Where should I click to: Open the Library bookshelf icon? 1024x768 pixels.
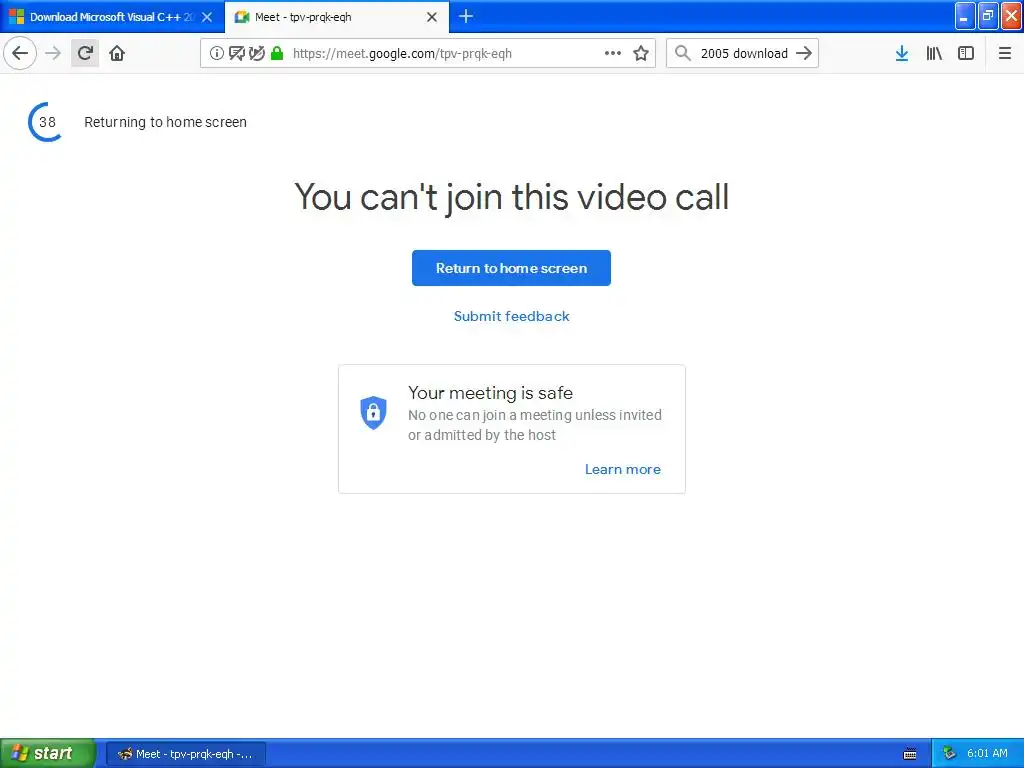pos(934,53)
